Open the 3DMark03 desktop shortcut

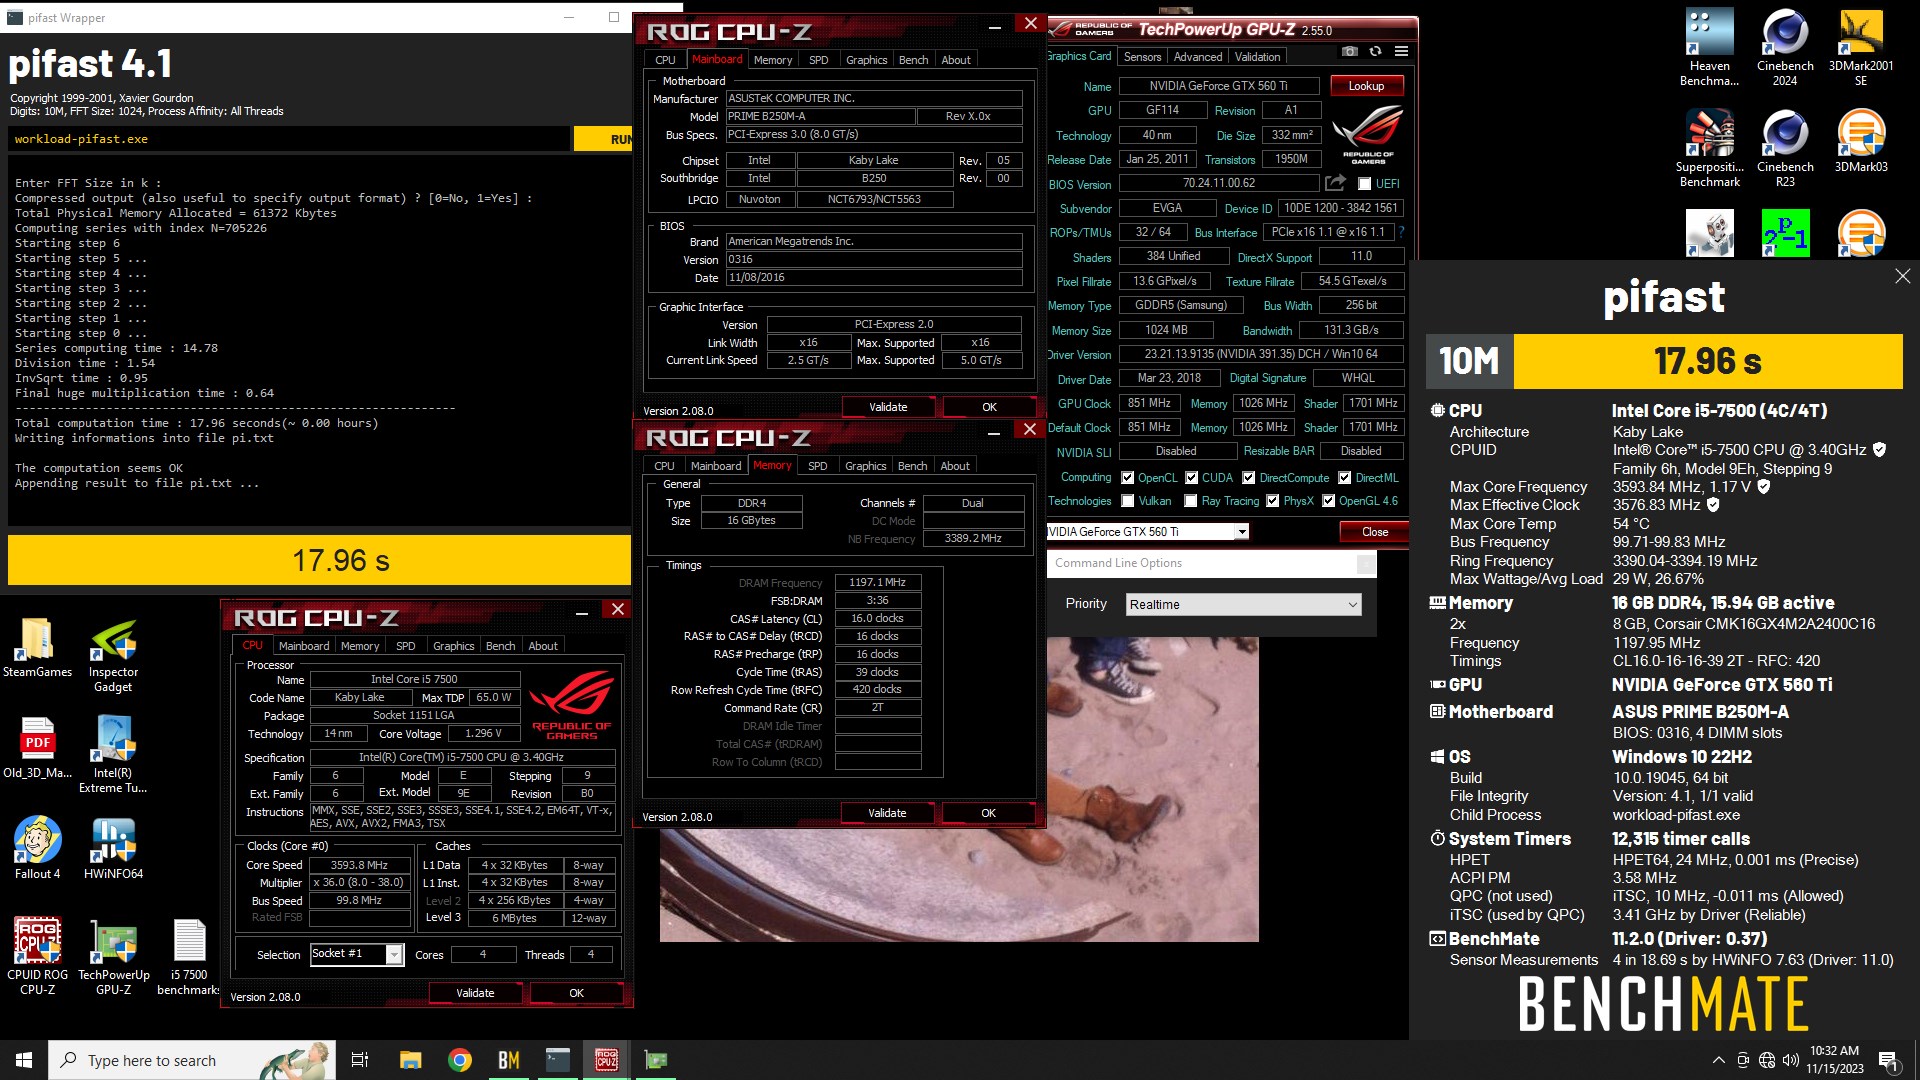click(x=1861, y=141)
